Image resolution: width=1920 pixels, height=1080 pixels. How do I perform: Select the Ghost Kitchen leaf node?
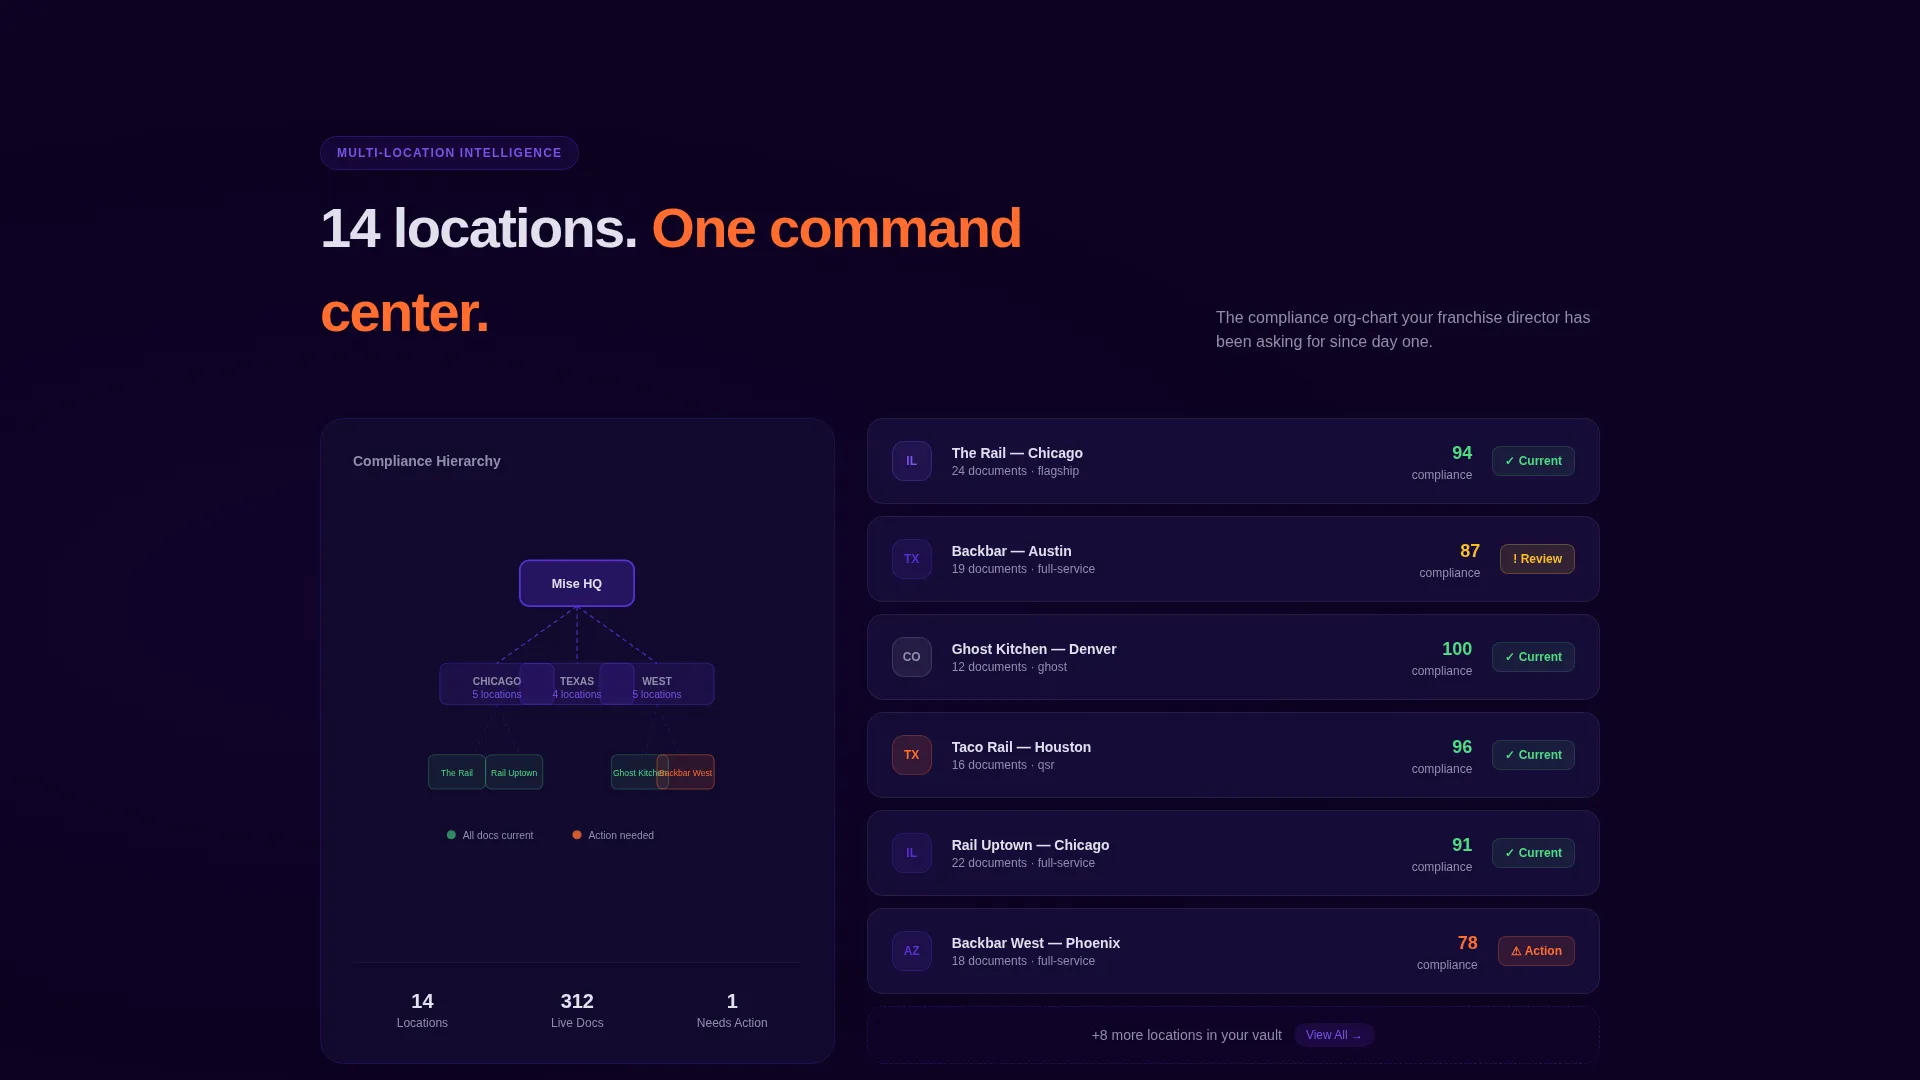pyautogui.click(x=640, y=772)
